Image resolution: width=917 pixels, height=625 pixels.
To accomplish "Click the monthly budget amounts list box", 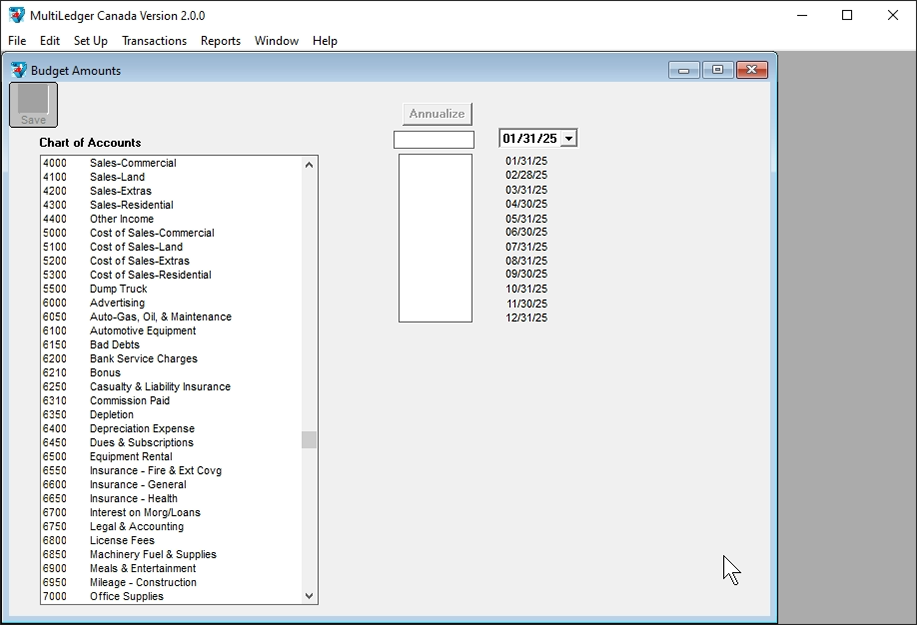I will [x=435, y=238].
